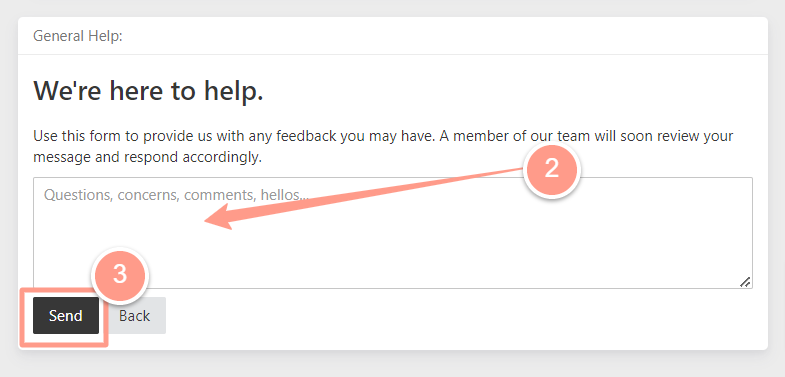Click the pink arrow's arrowhead tip

(206, 222)
